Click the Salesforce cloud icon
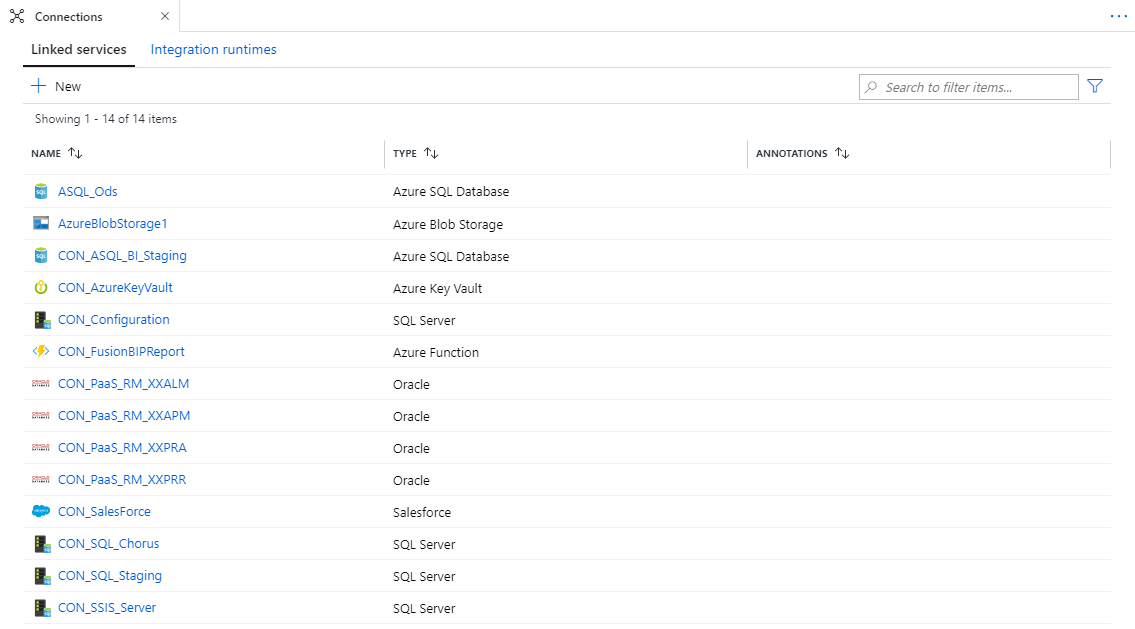The height and width of the screenshot is (629, 1135). tap(41, 512)
